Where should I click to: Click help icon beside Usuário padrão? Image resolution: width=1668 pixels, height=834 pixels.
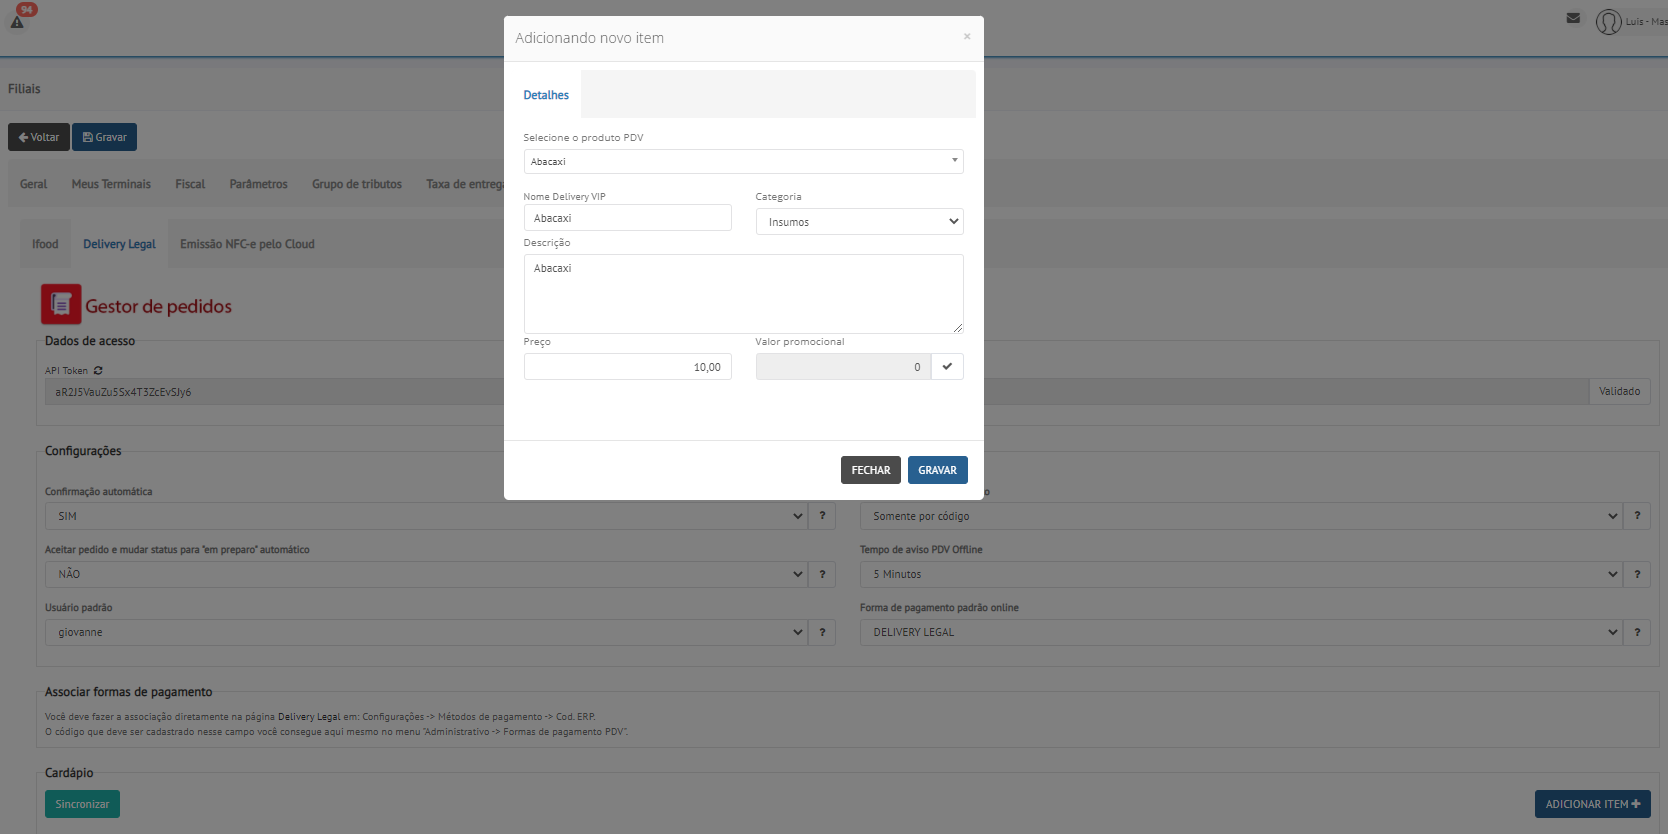tap(822, 632)
